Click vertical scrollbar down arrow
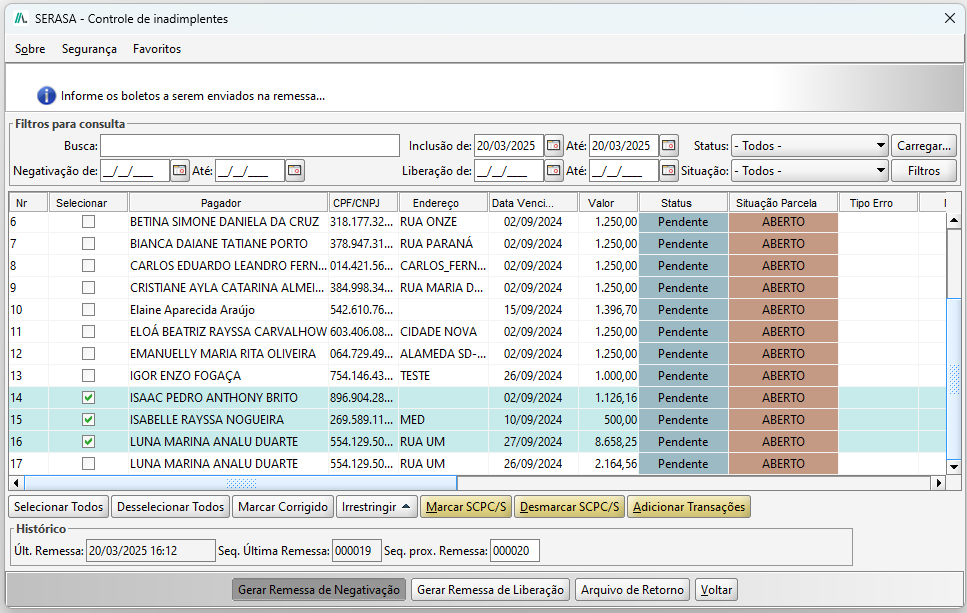This screenshot has height=613, width=967. [x=953, y=467]
